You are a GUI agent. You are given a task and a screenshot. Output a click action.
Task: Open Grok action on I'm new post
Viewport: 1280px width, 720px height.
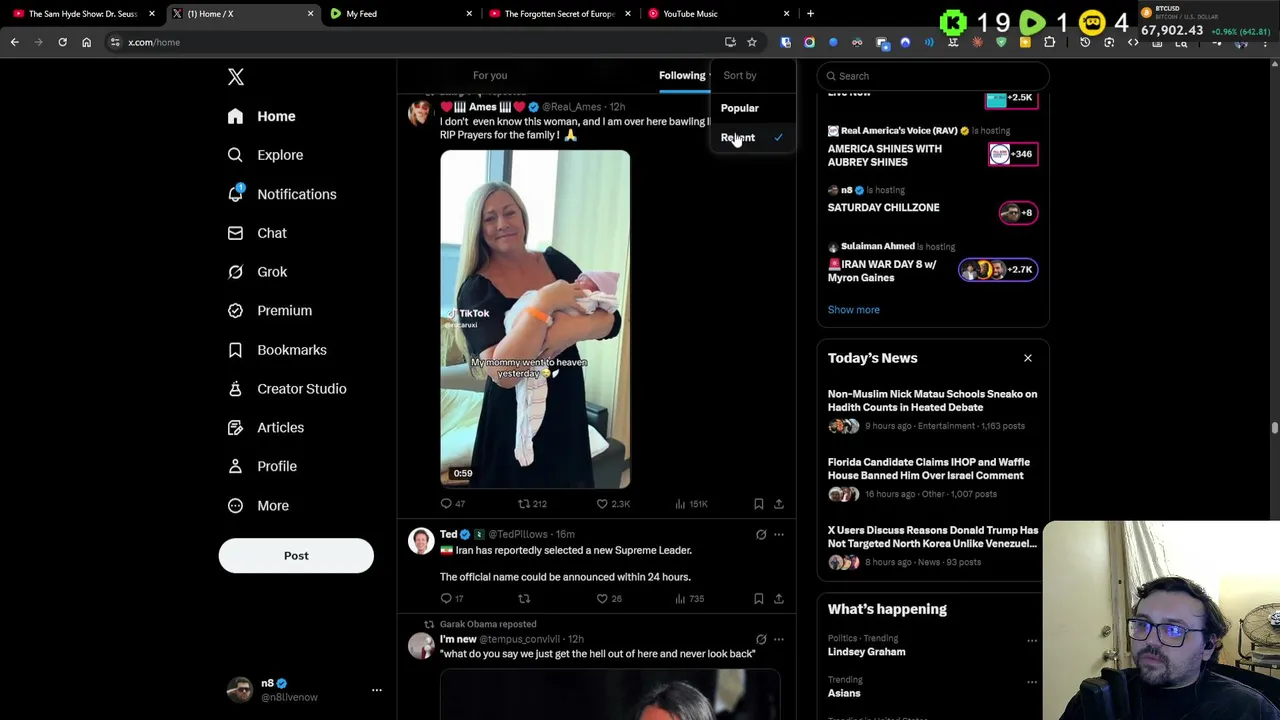point(761,640)
